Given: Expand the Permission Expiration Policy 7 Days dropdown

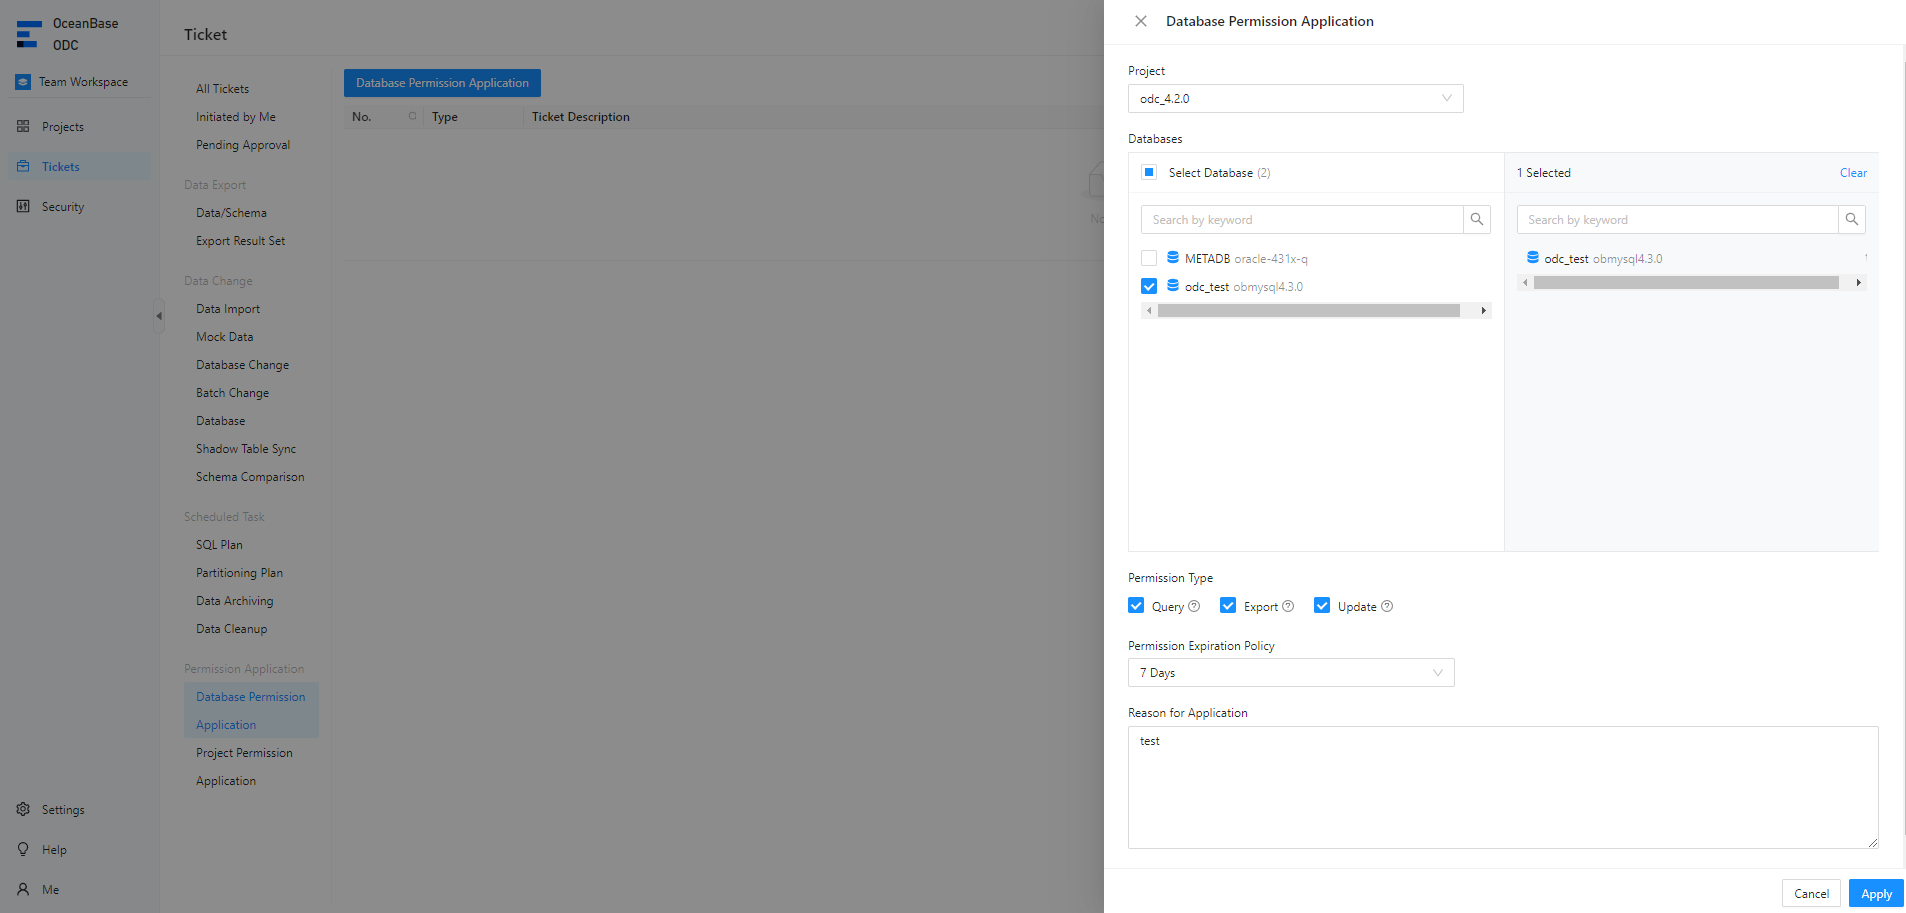Looking at the screenshot, I should [1290, 673].
